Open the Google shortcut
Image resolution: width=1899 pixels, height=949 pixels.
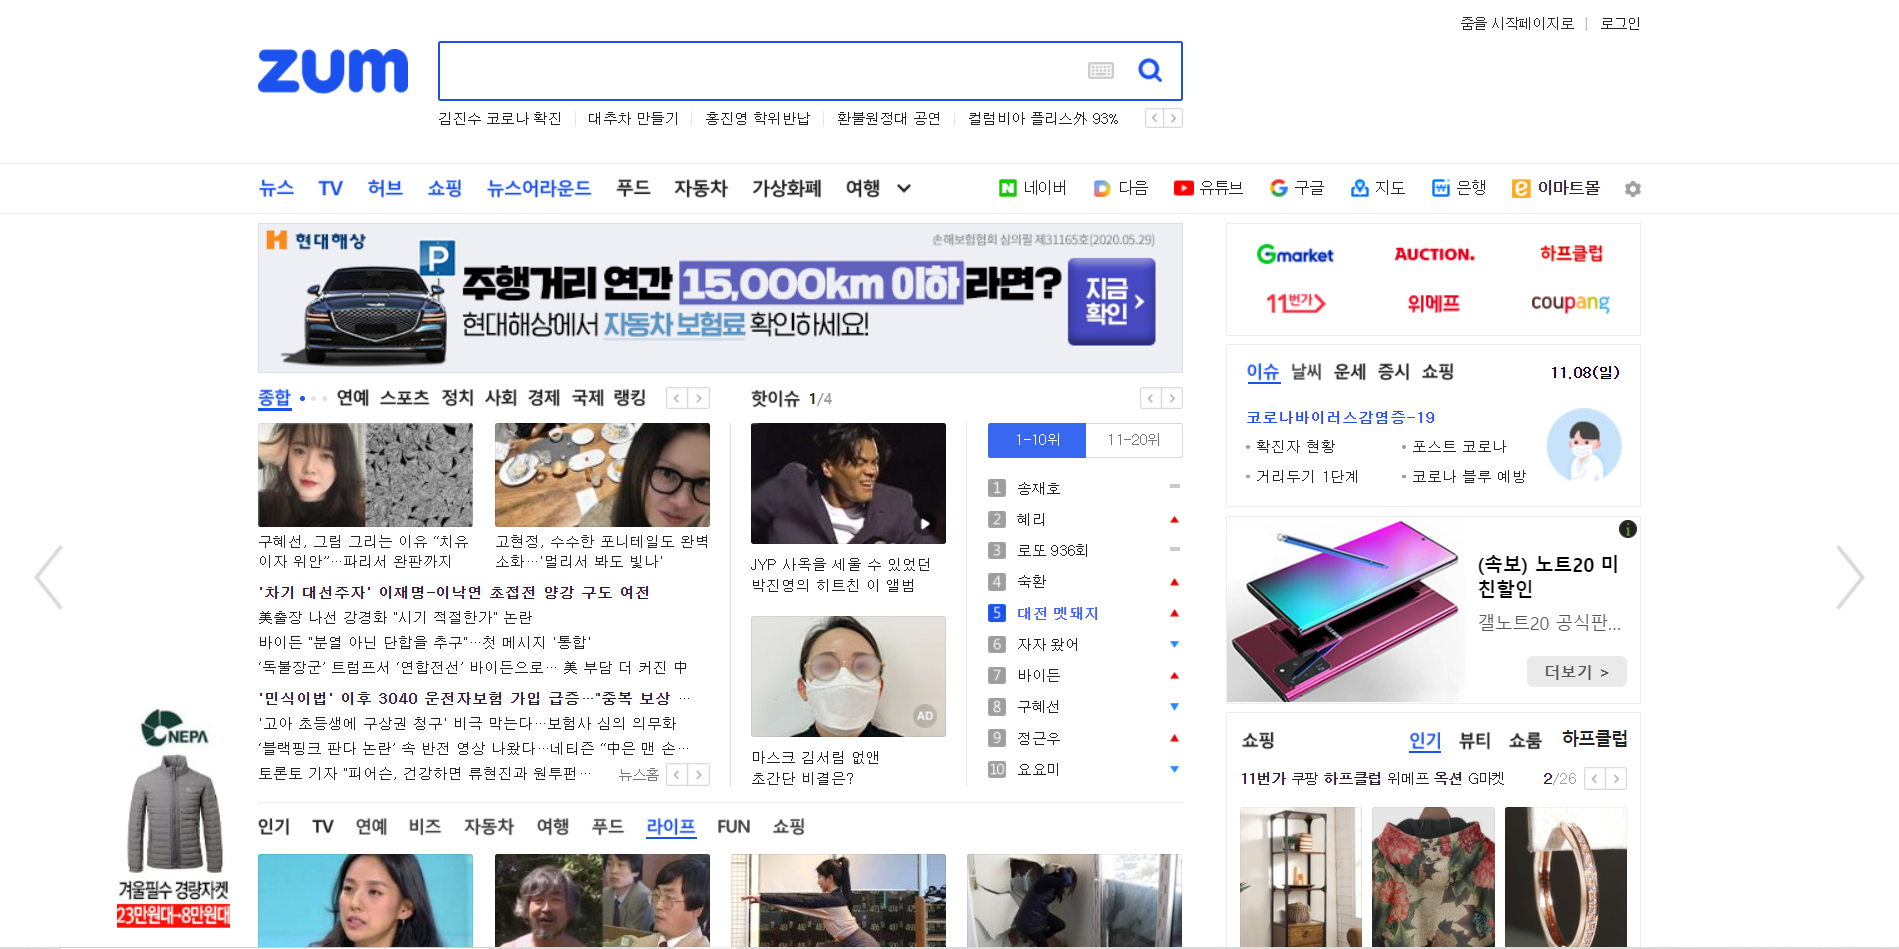coord(1296,188)
